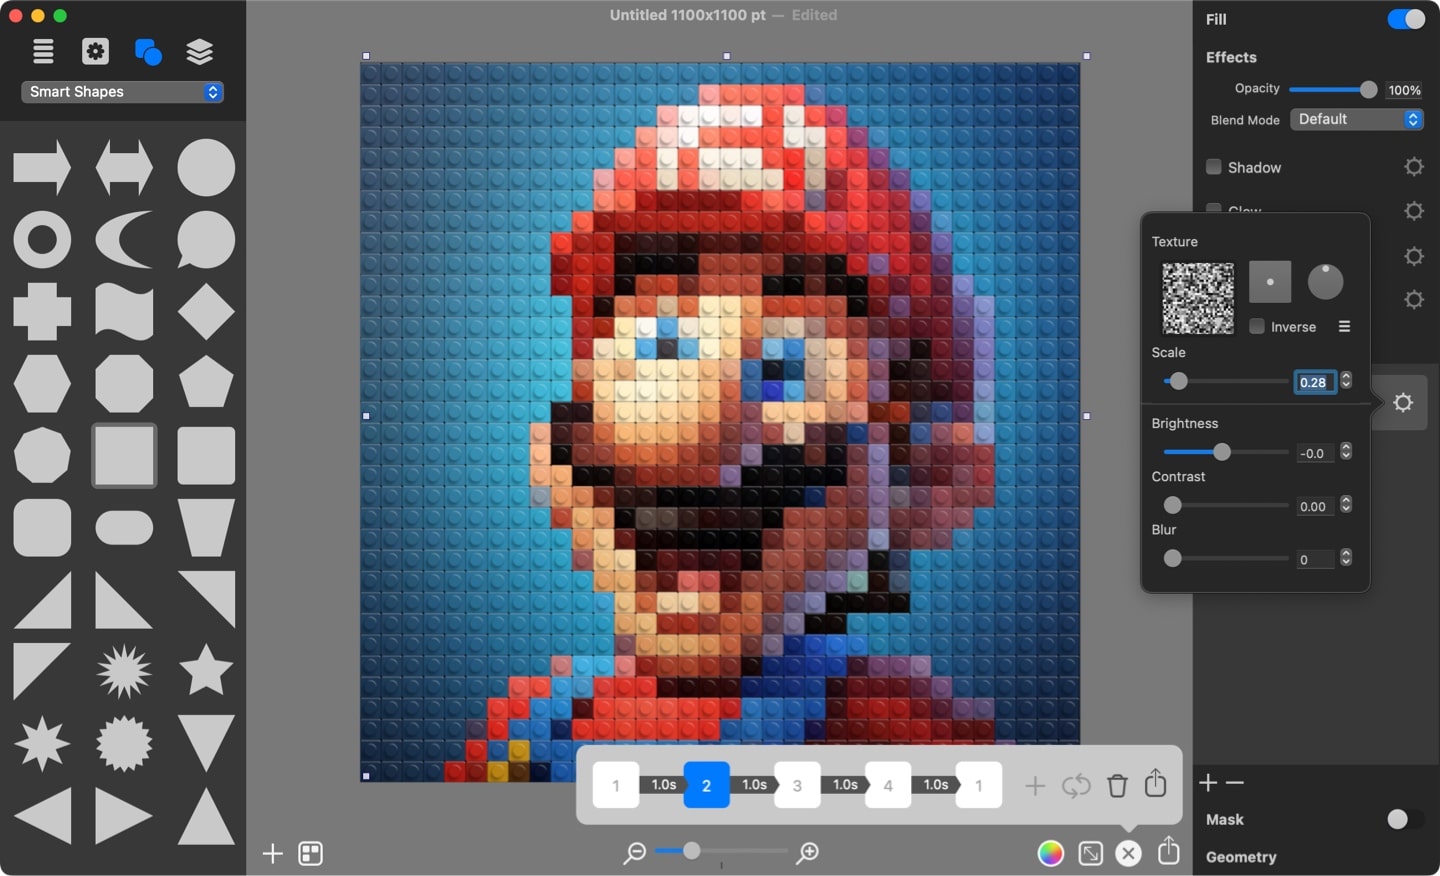Zoom in with the magnifier plus icon
This screenshot has width=1440, height=876.
[808, 853]
